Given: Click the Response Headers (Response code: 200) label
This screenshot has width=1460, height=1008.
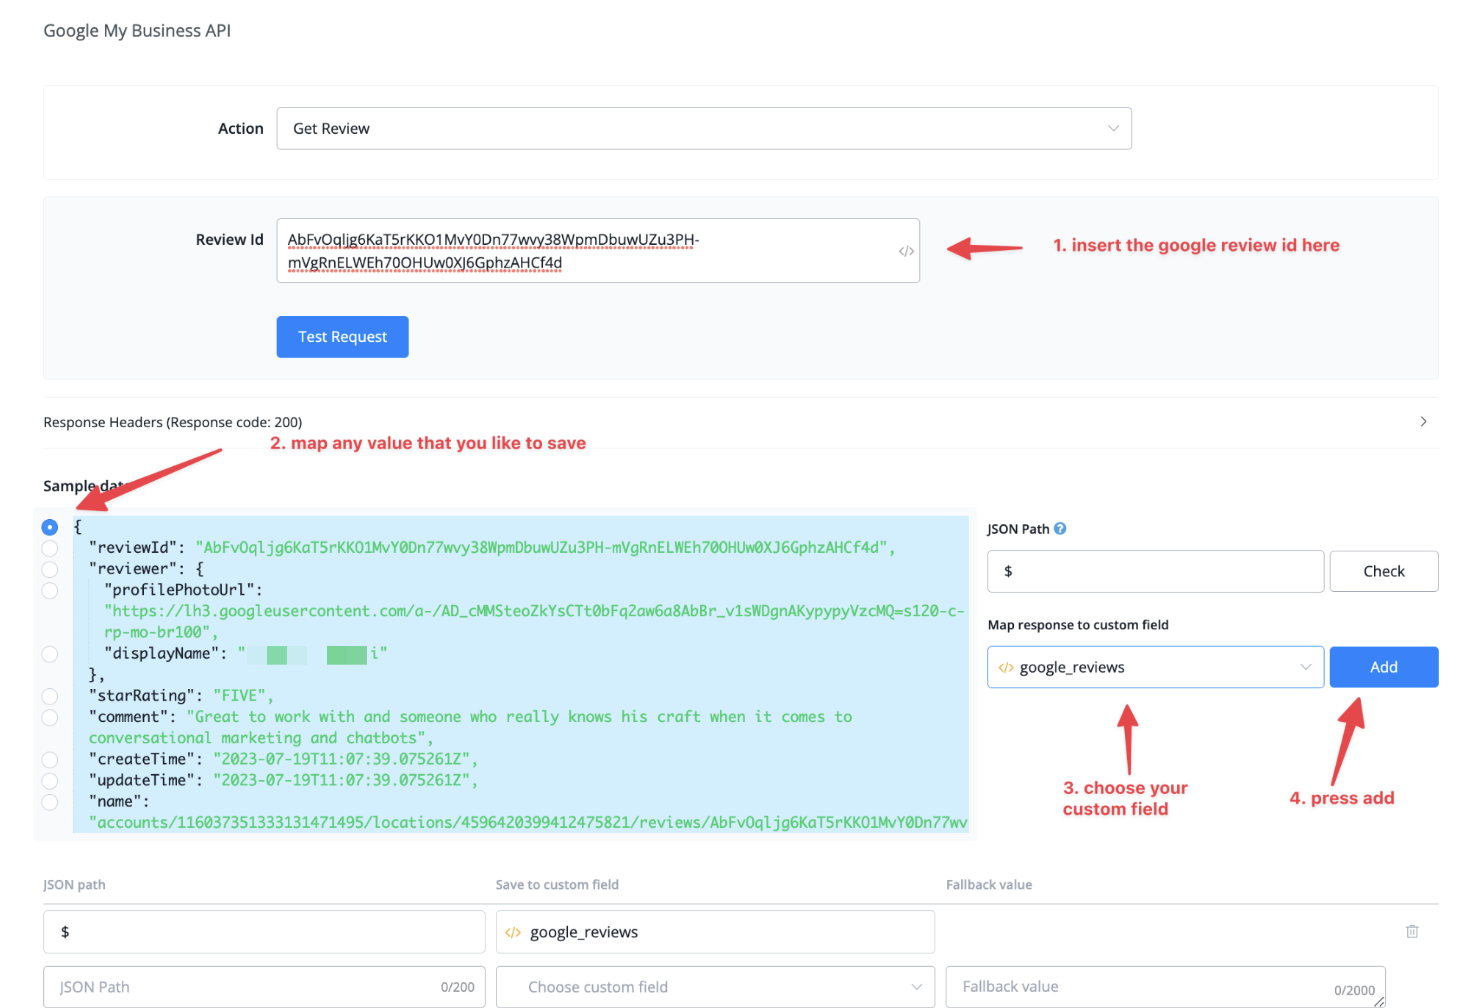Looking at the screenshot, I should click(x=173, y=422).
